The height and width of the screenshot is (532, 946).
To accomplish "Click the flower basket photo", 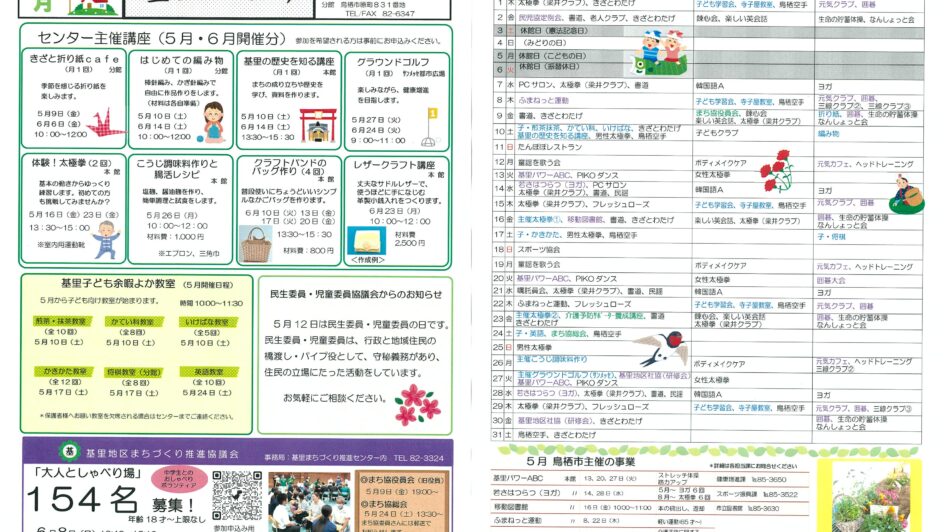I will (x=870, y=497).
